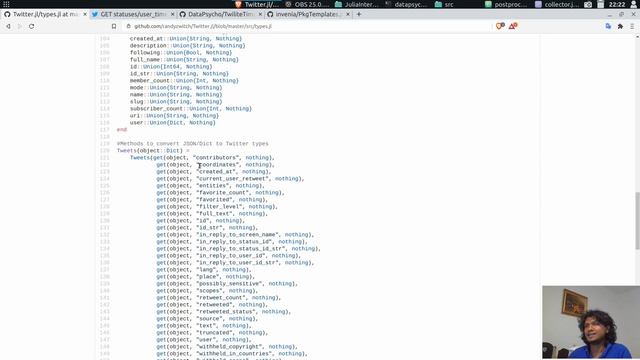Click the page vertical scrollbar thumb
Viewport: 640px width, 360px height.
pyautogui.click(x=637, y=220)
